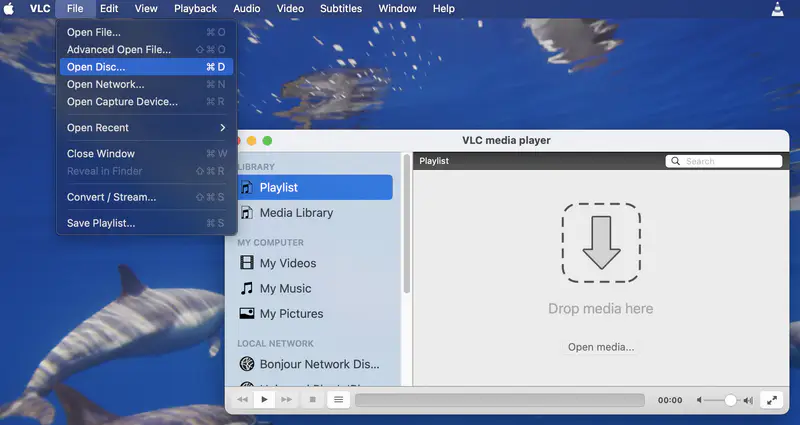Open the Edit menu
The width and height of the screenshot is (800, 425).
[109, 9]
